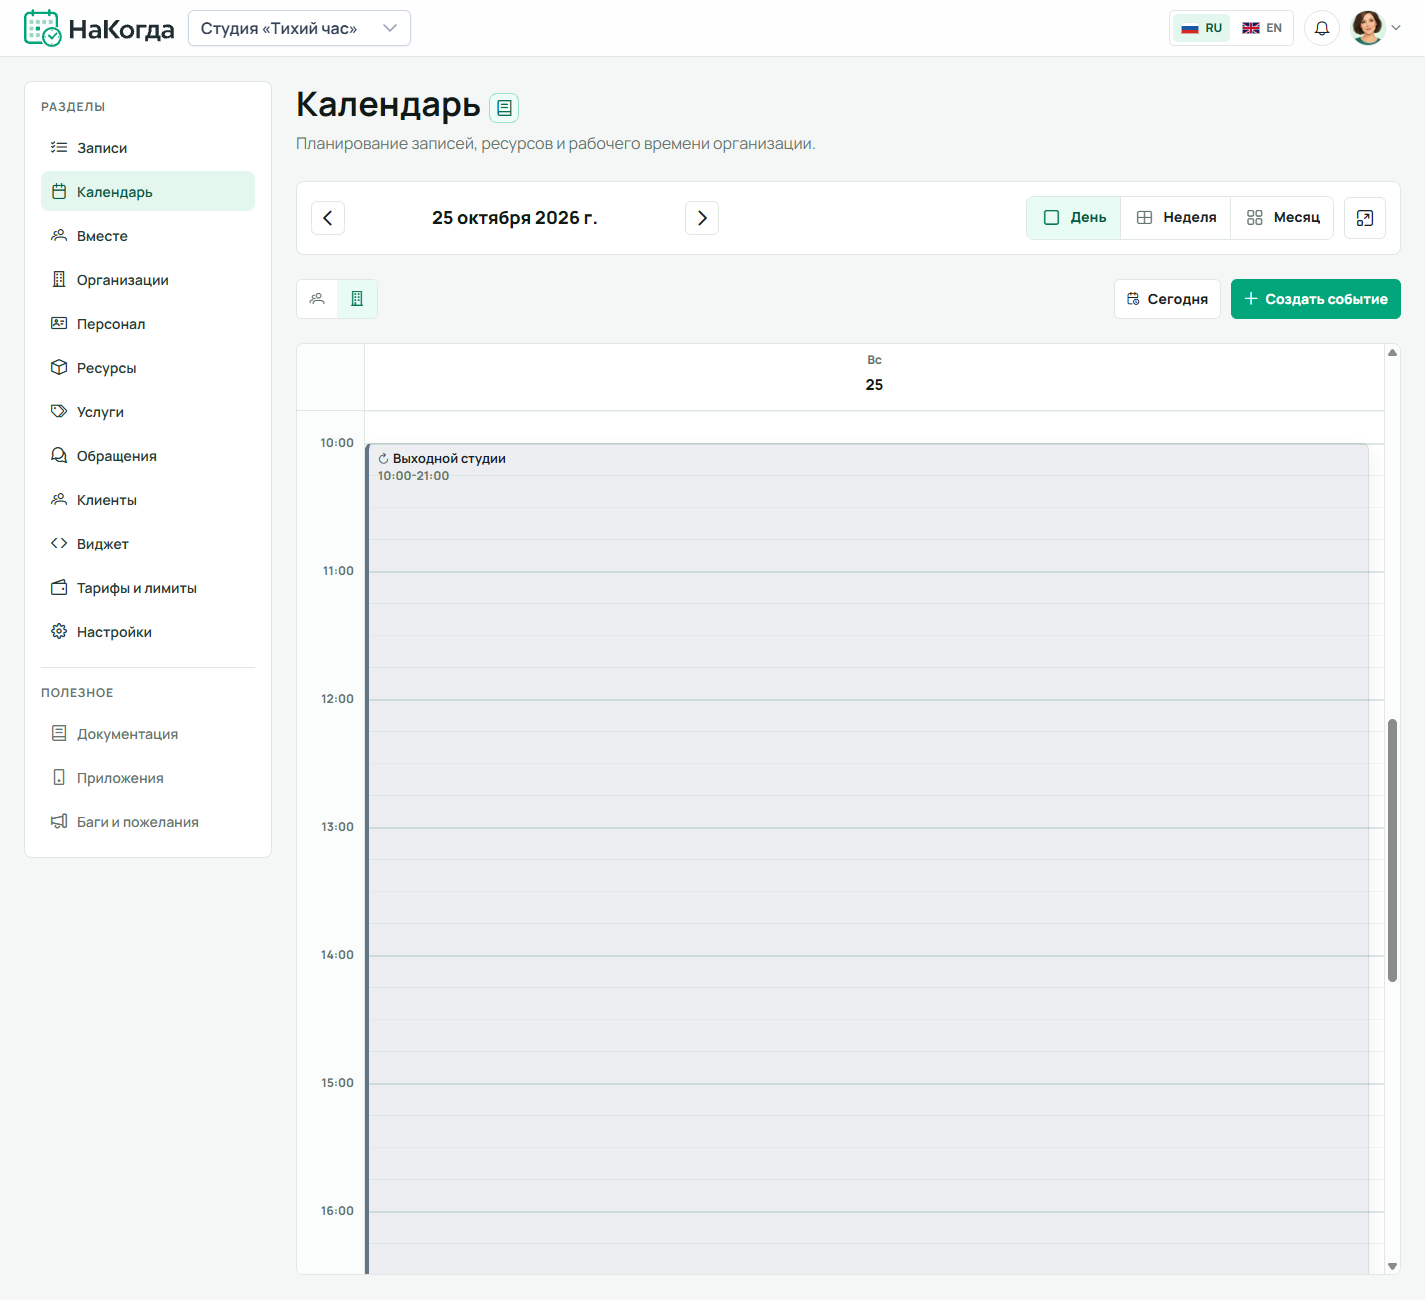
Task: Open Документация link
Action: pyautogui.click(x=148, y=734)
